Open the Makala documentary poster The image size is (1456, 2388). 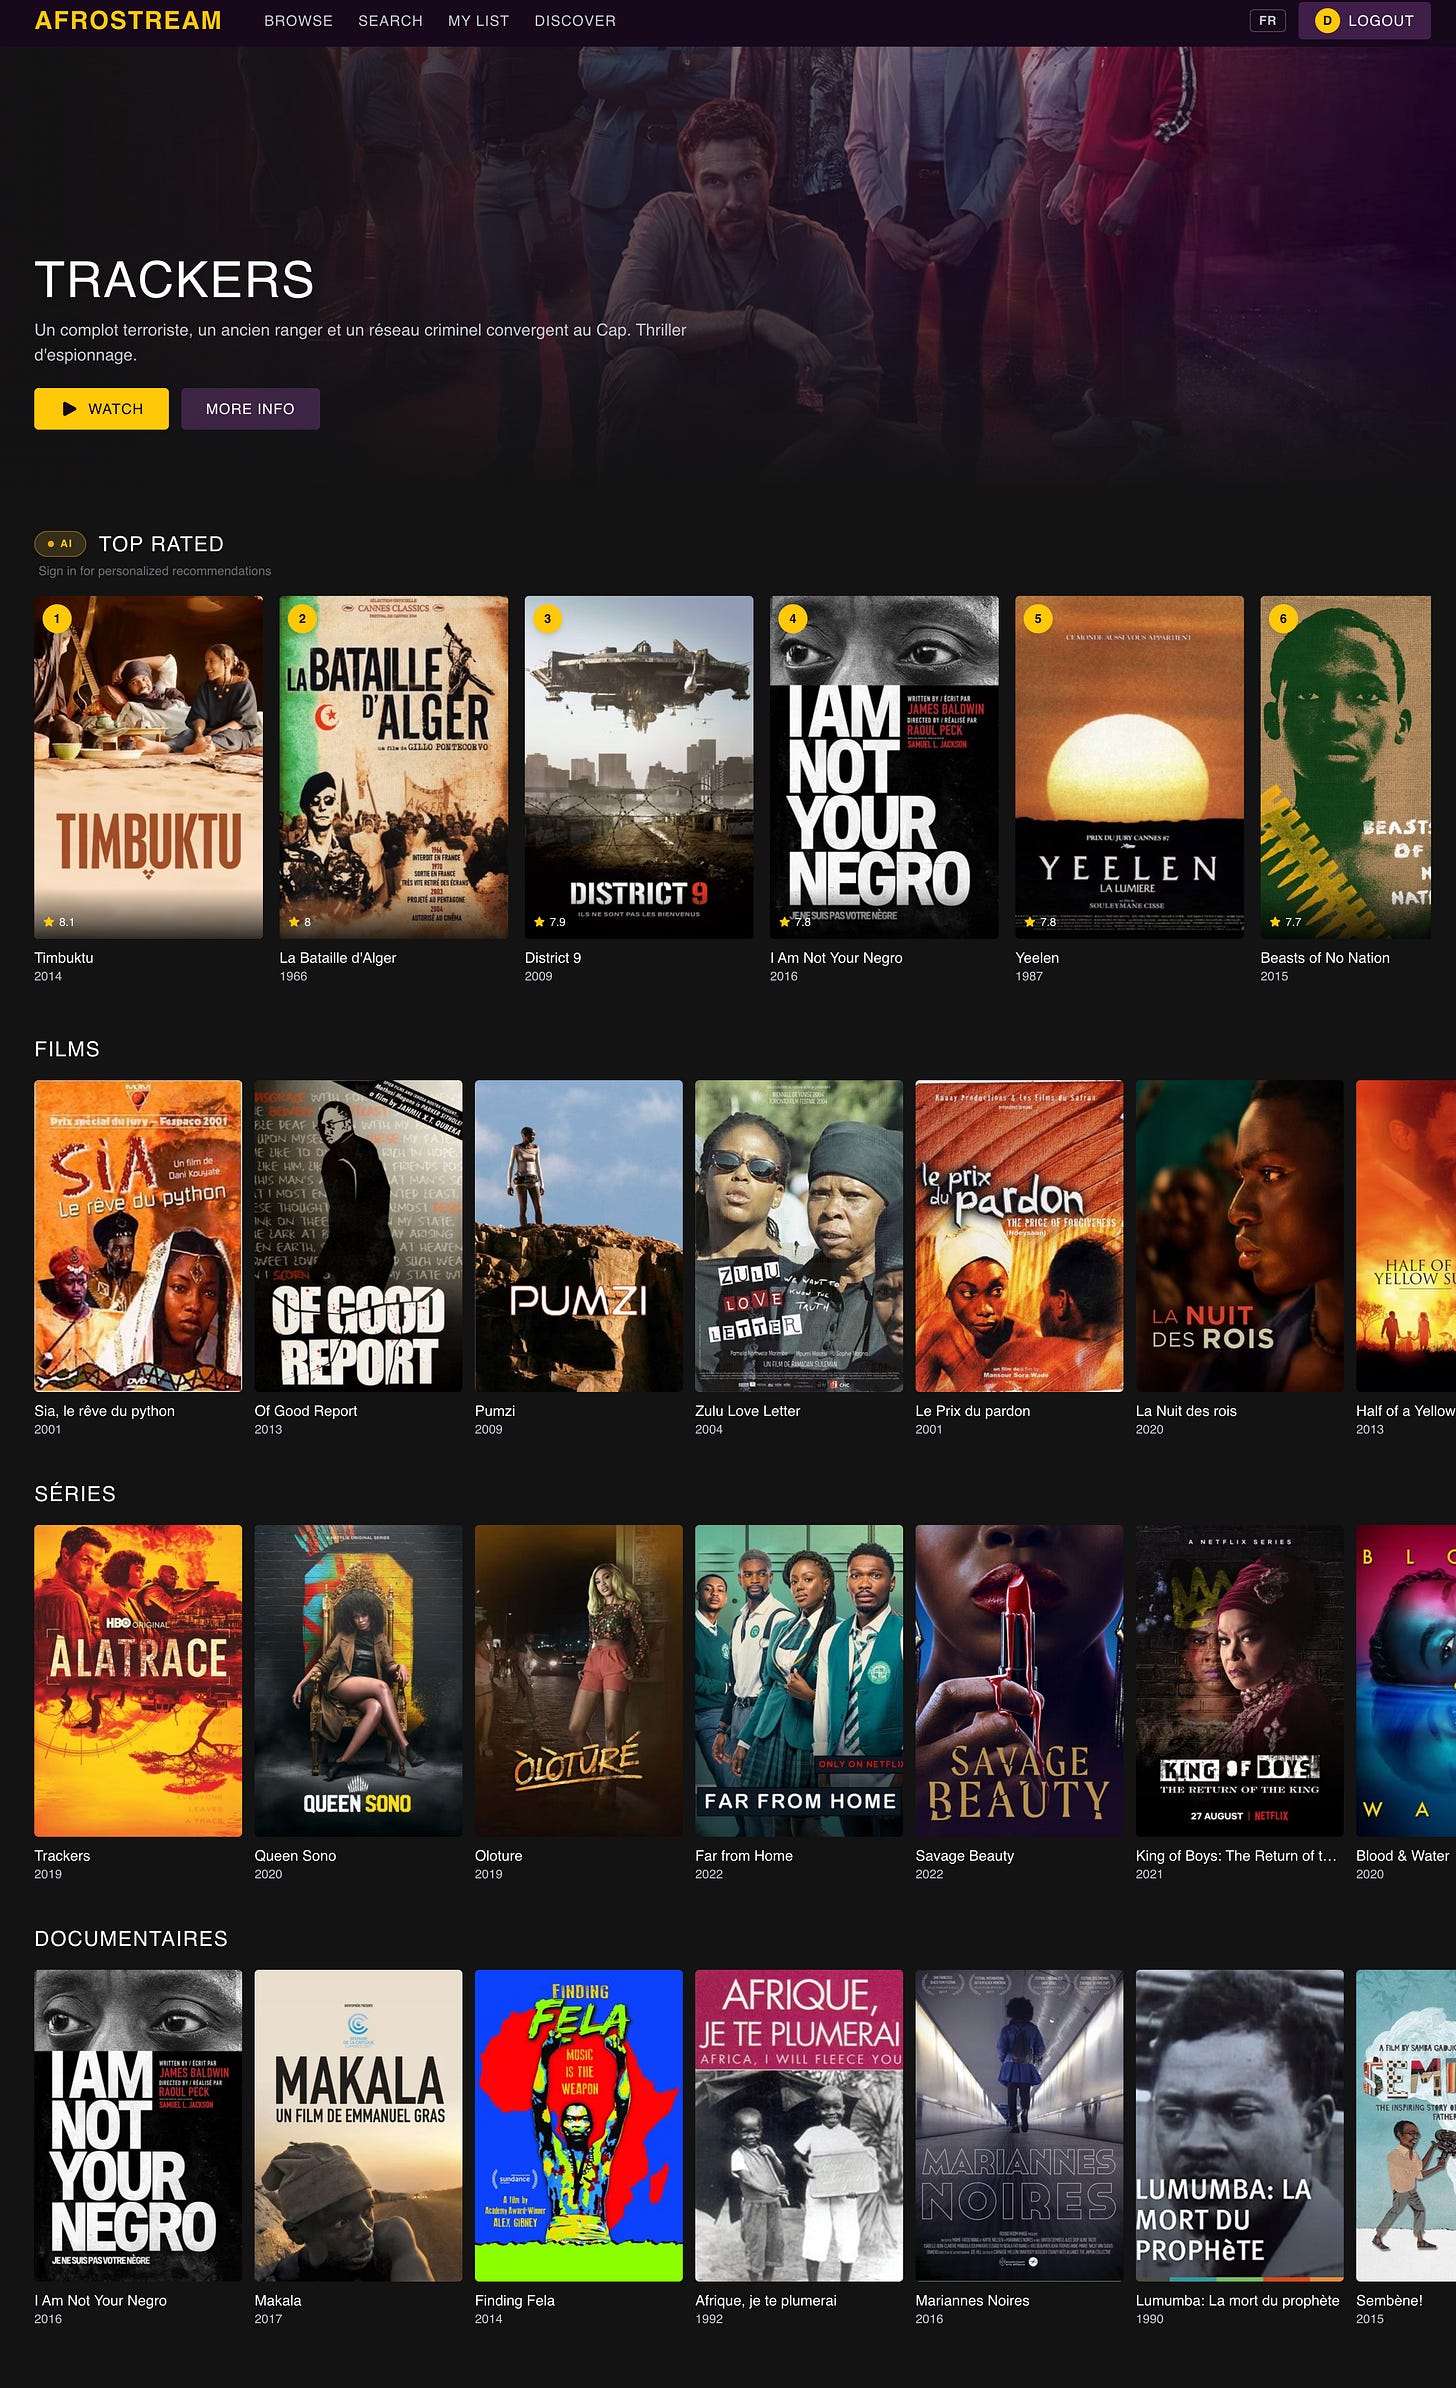tap(358, 2125)
